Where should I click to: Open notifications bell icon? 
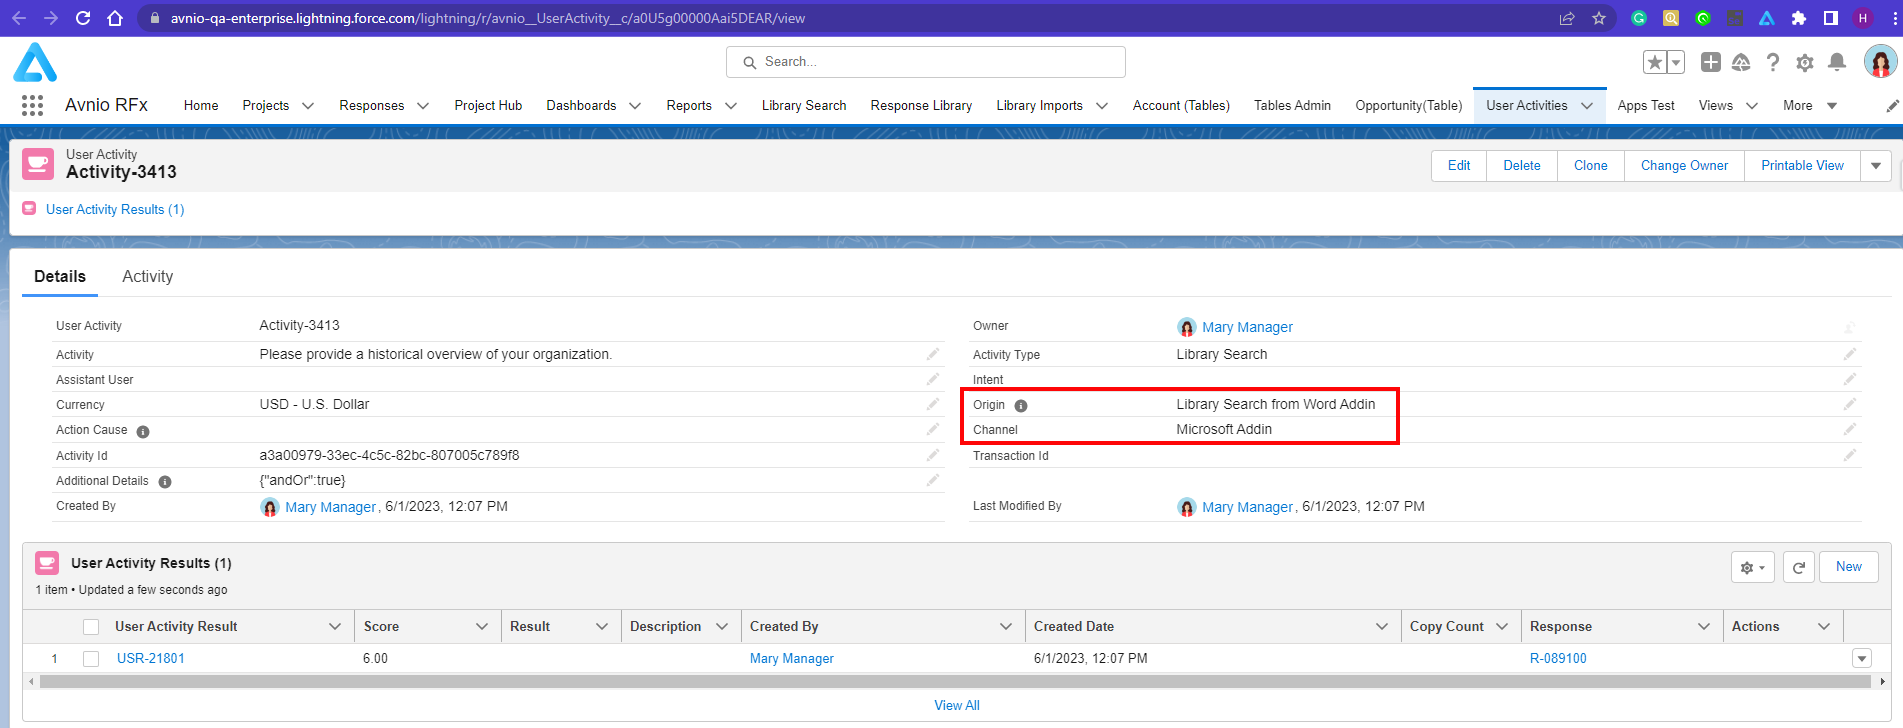1837,62
